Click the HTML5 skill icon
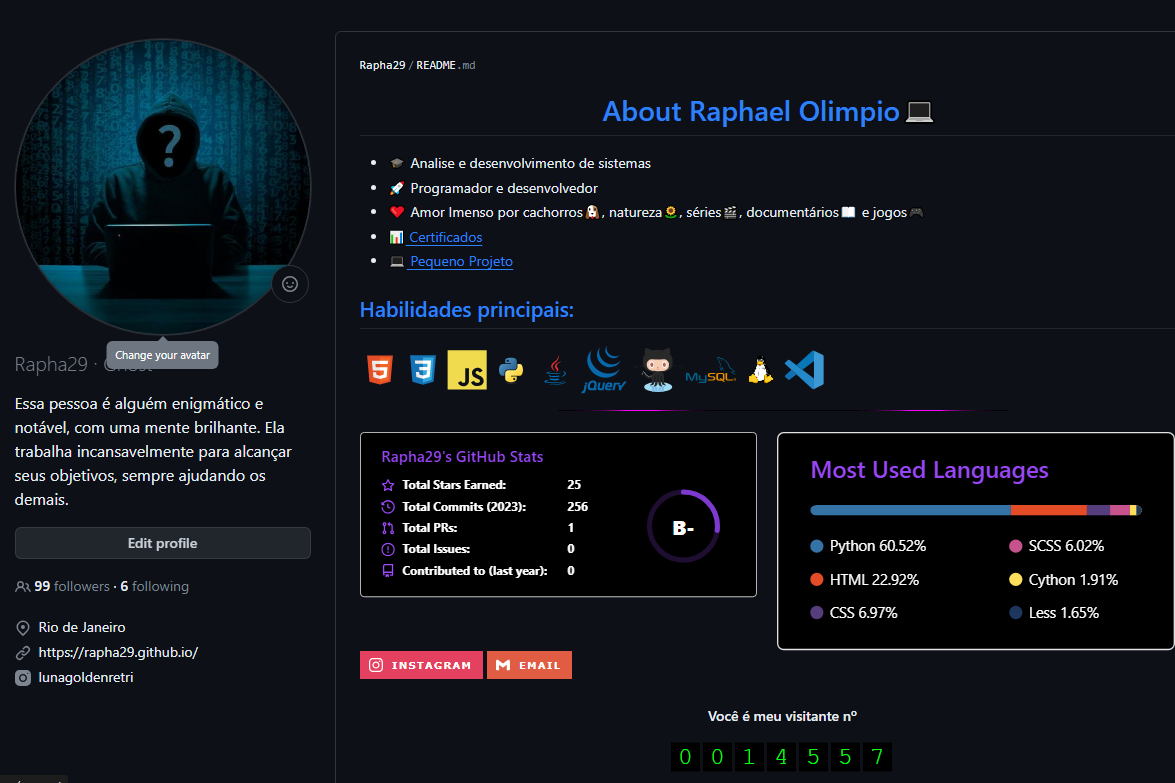The image size is (1175, 783). (x=379, y=371)
